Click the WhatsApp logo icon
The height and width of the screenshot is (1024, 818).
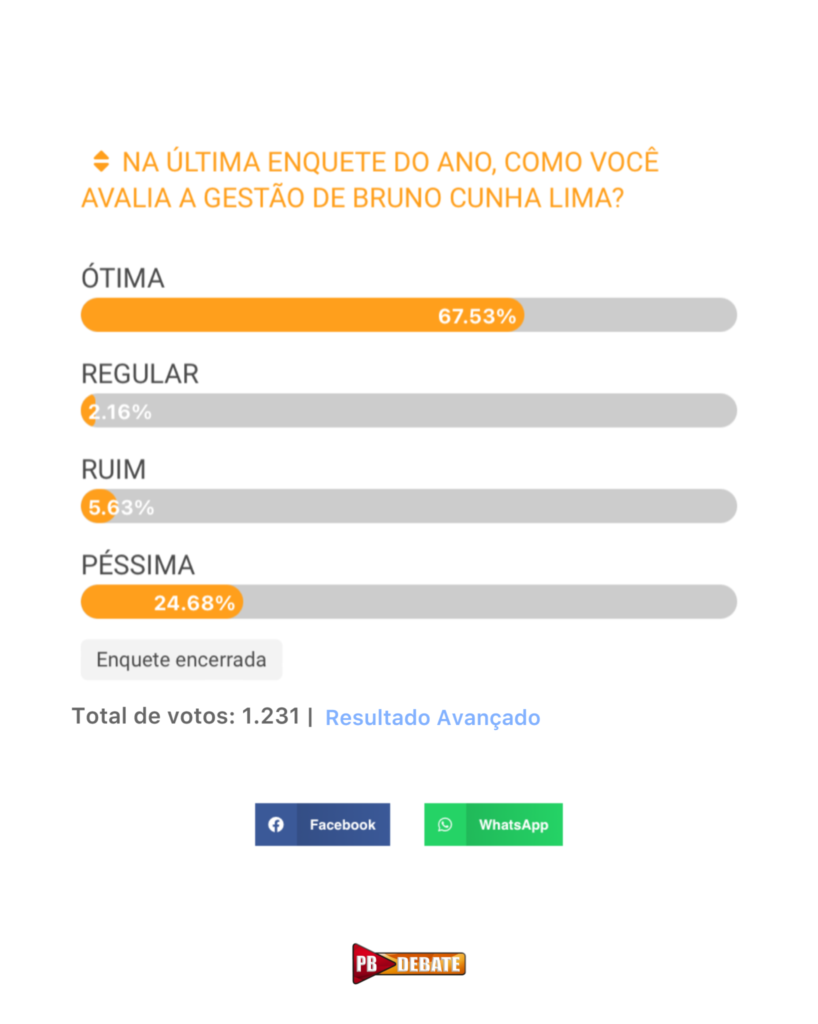point(445,825)
